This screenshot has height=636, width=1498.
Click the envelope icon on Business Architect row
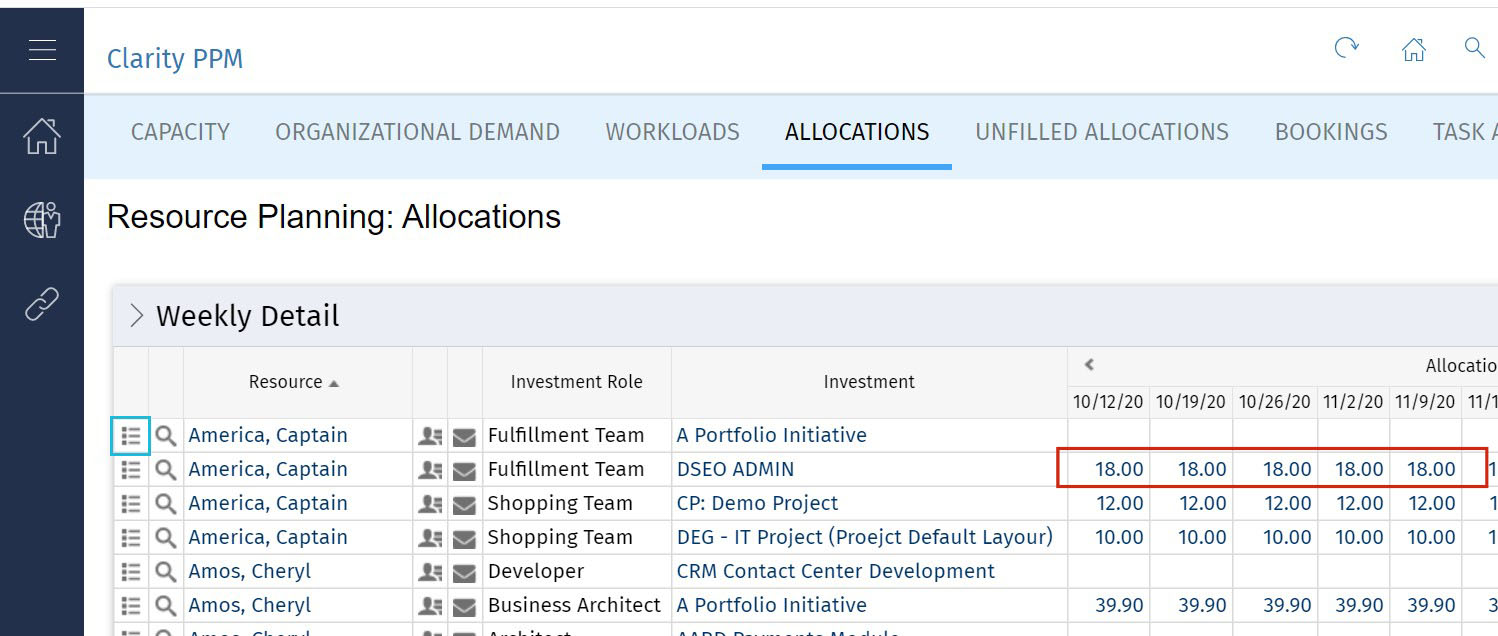tap(464, 606)
